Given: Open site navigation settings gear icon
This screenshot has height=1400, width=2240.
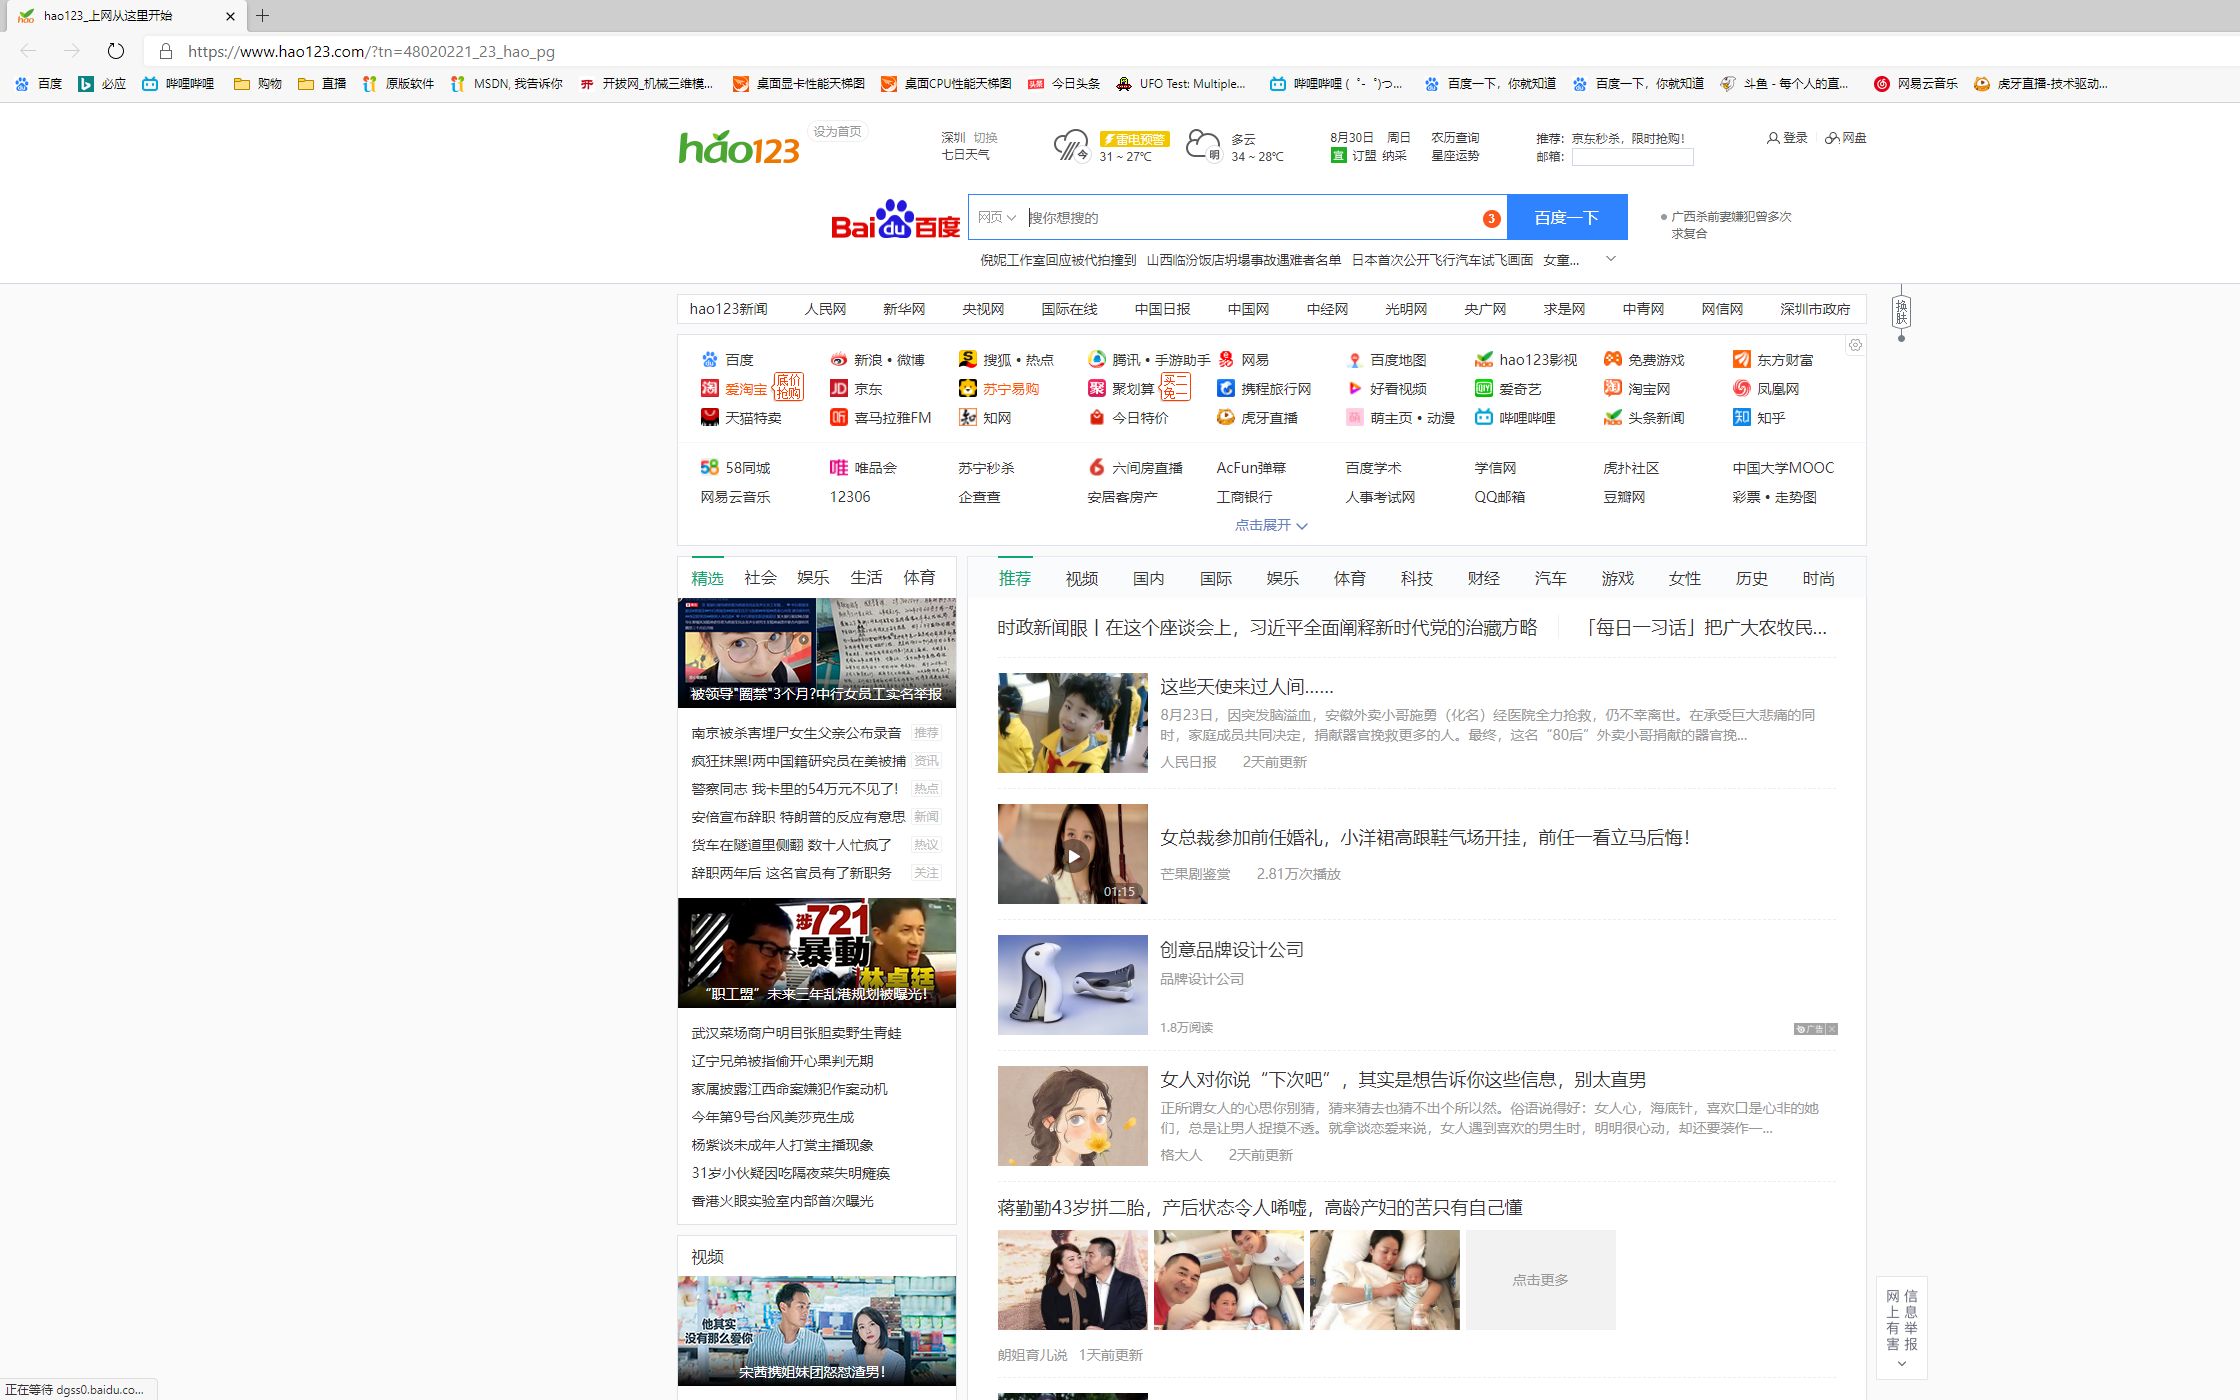Looking at the screenshot, I should tap(1855, 345).
